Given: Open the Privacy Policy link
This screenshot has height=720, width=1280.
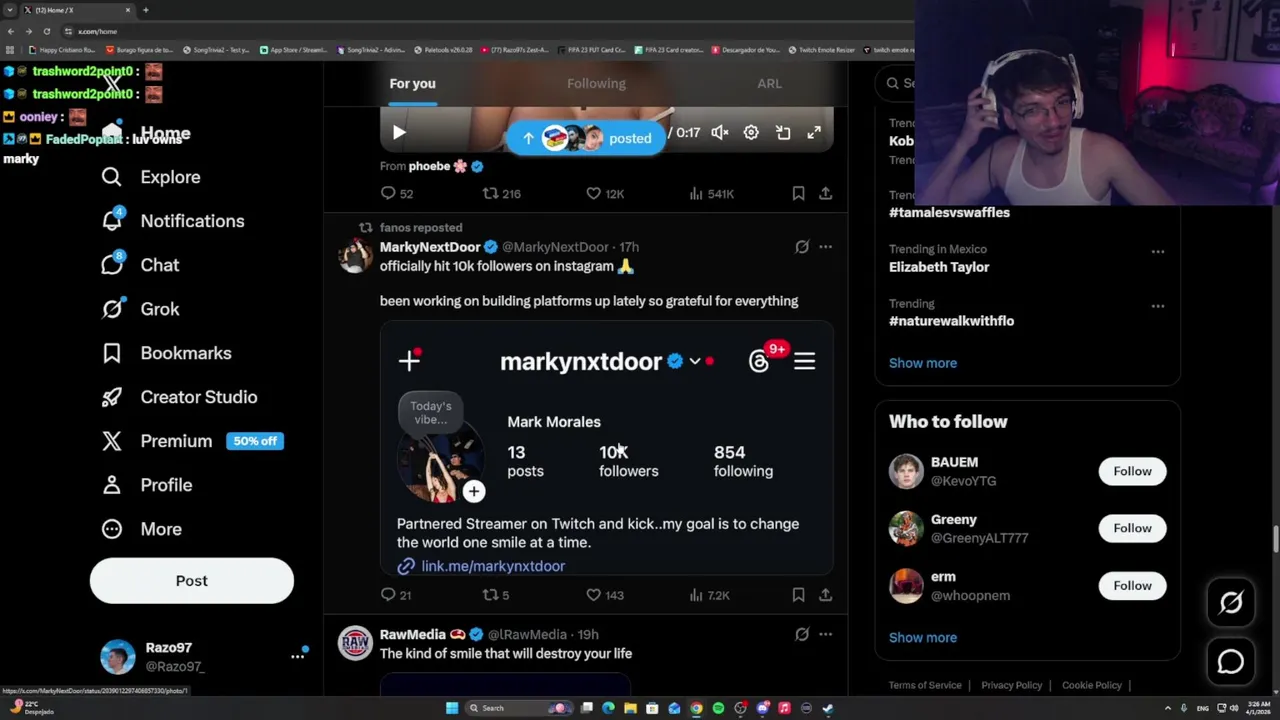Looking at the screenshot, I should point(1011,685).
